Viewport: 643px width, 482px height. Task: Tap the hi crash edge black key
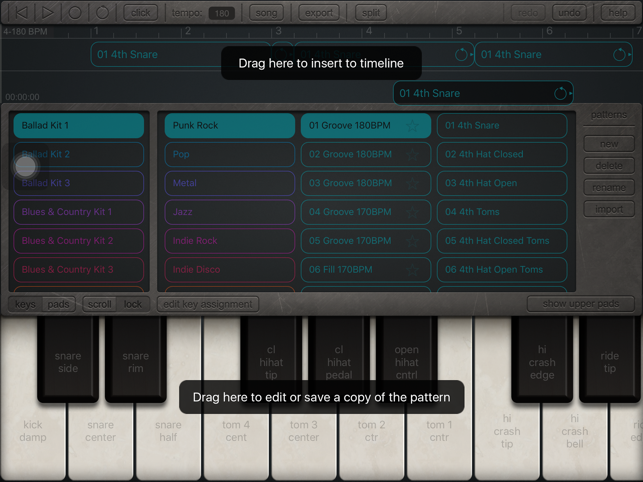pyautogui.click(x=542, y=359)
